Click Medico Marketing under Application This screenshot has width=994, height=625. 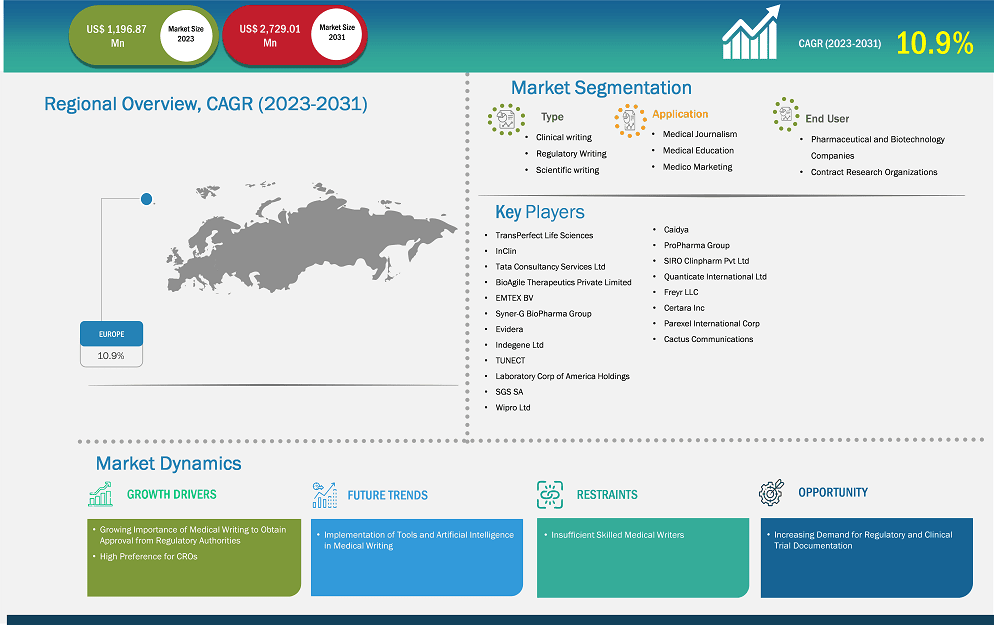pos(697,167)
